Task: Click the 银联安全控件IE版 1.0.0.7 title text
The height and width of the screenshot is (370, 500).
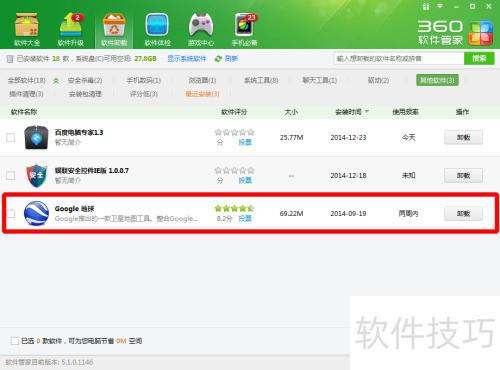Action: tap(92, 170)
